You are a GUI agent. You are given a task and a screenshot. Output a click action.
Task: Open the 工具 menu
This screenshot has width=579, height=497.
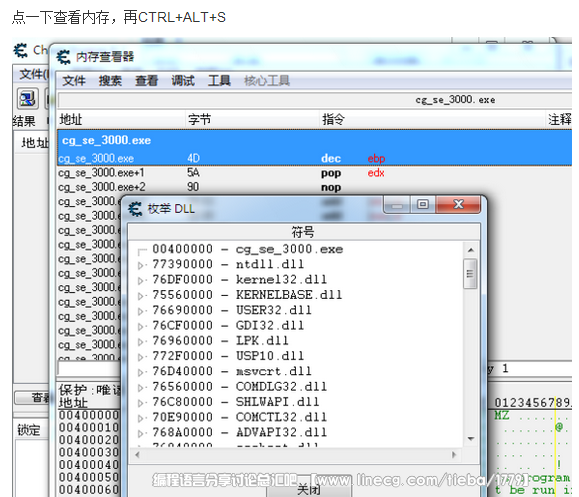tap(219, 80)
